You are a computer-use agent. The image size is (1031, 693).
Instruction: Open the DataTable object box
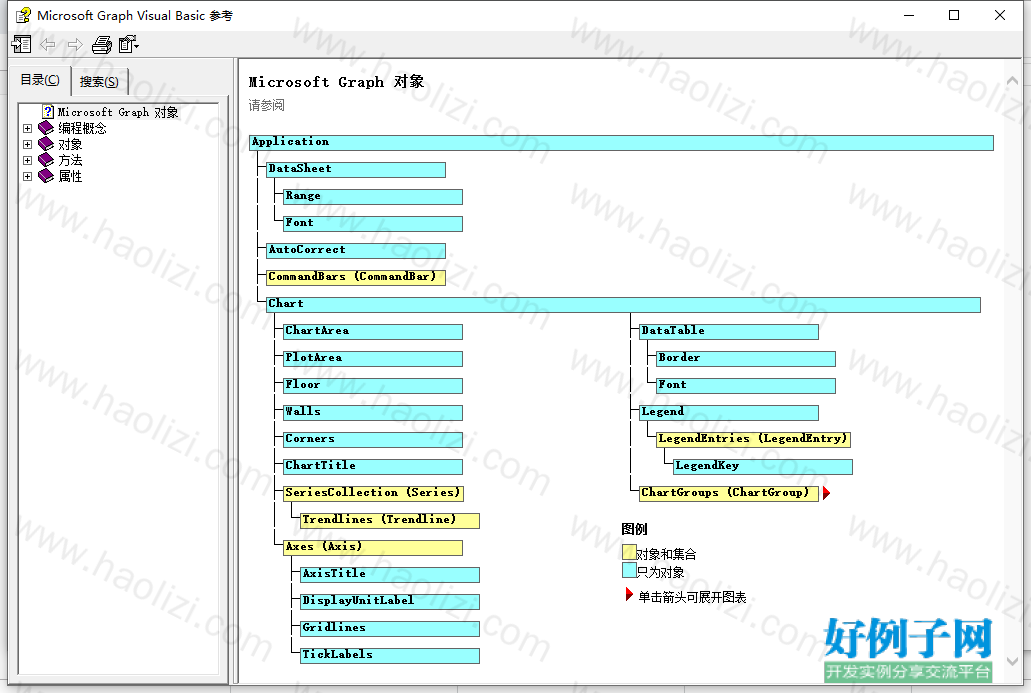point(729,331)
